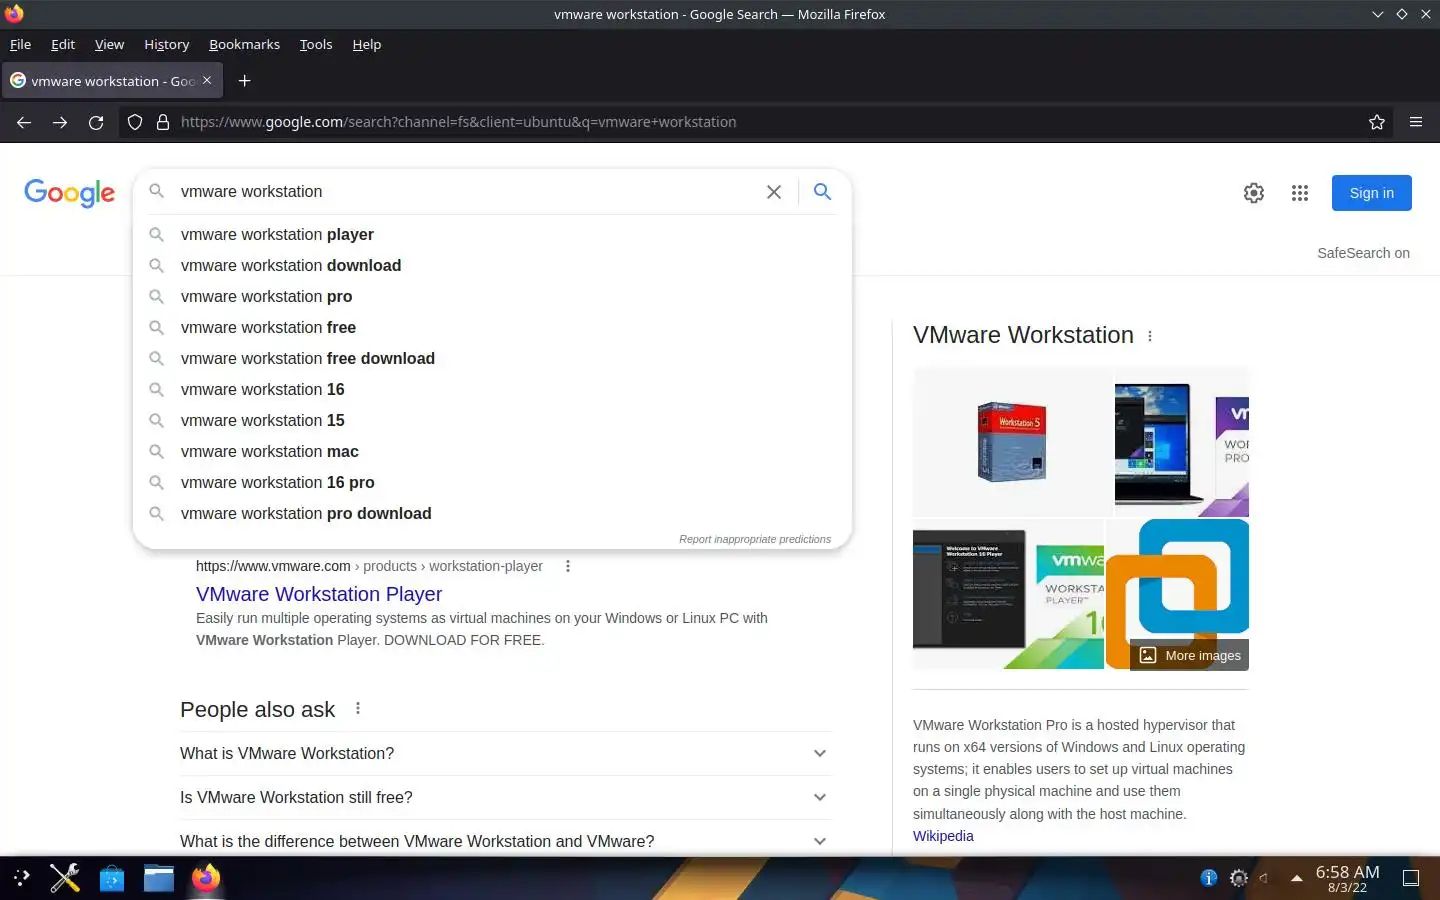Bookmark this page with the star
Screen dimensions: 1440x900
1377,122
